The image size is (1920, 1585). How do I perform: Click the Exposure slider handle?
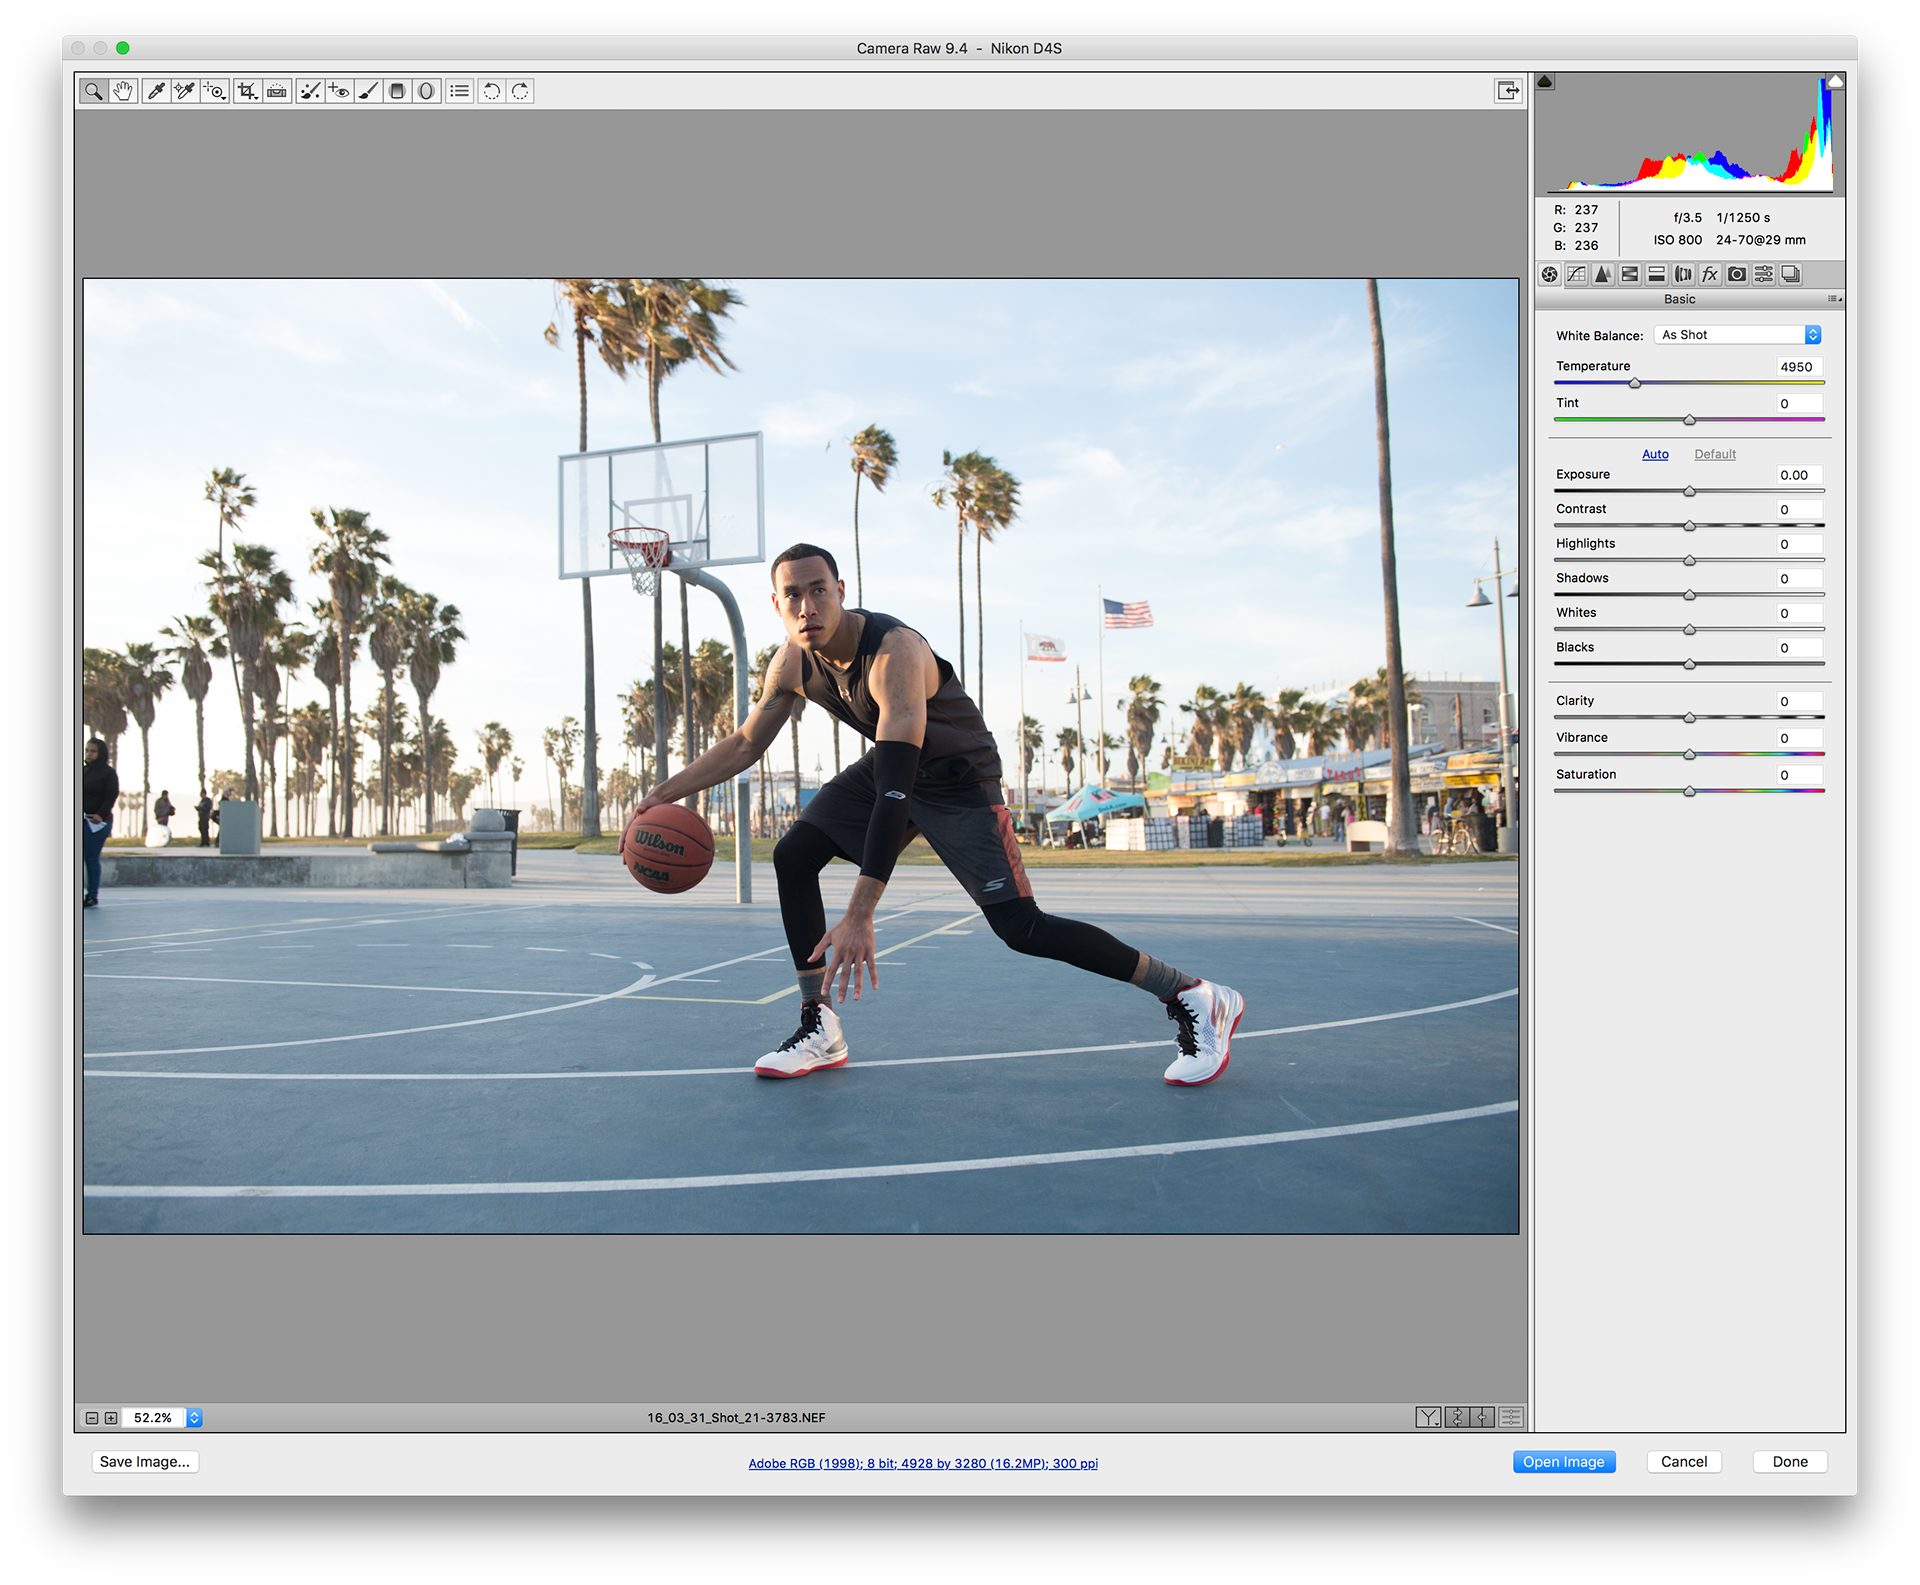click(1689, 491)
